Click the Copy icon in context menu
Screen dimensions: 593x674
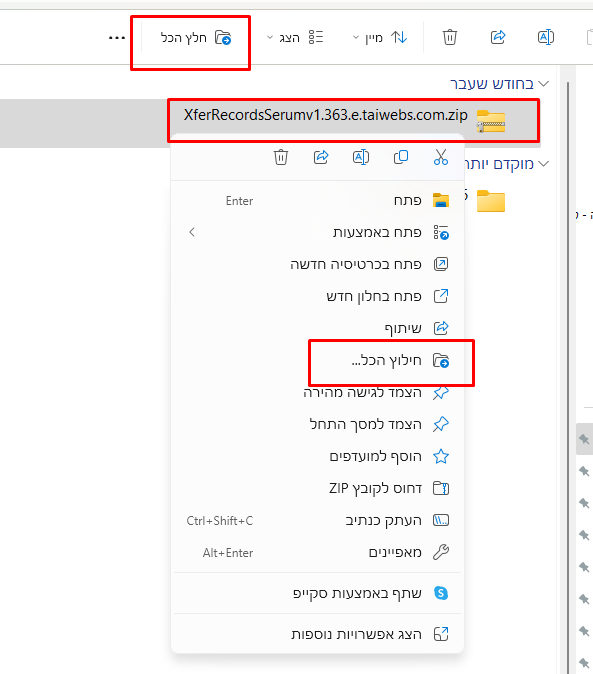pyautogui.click(x=401, y=157)
